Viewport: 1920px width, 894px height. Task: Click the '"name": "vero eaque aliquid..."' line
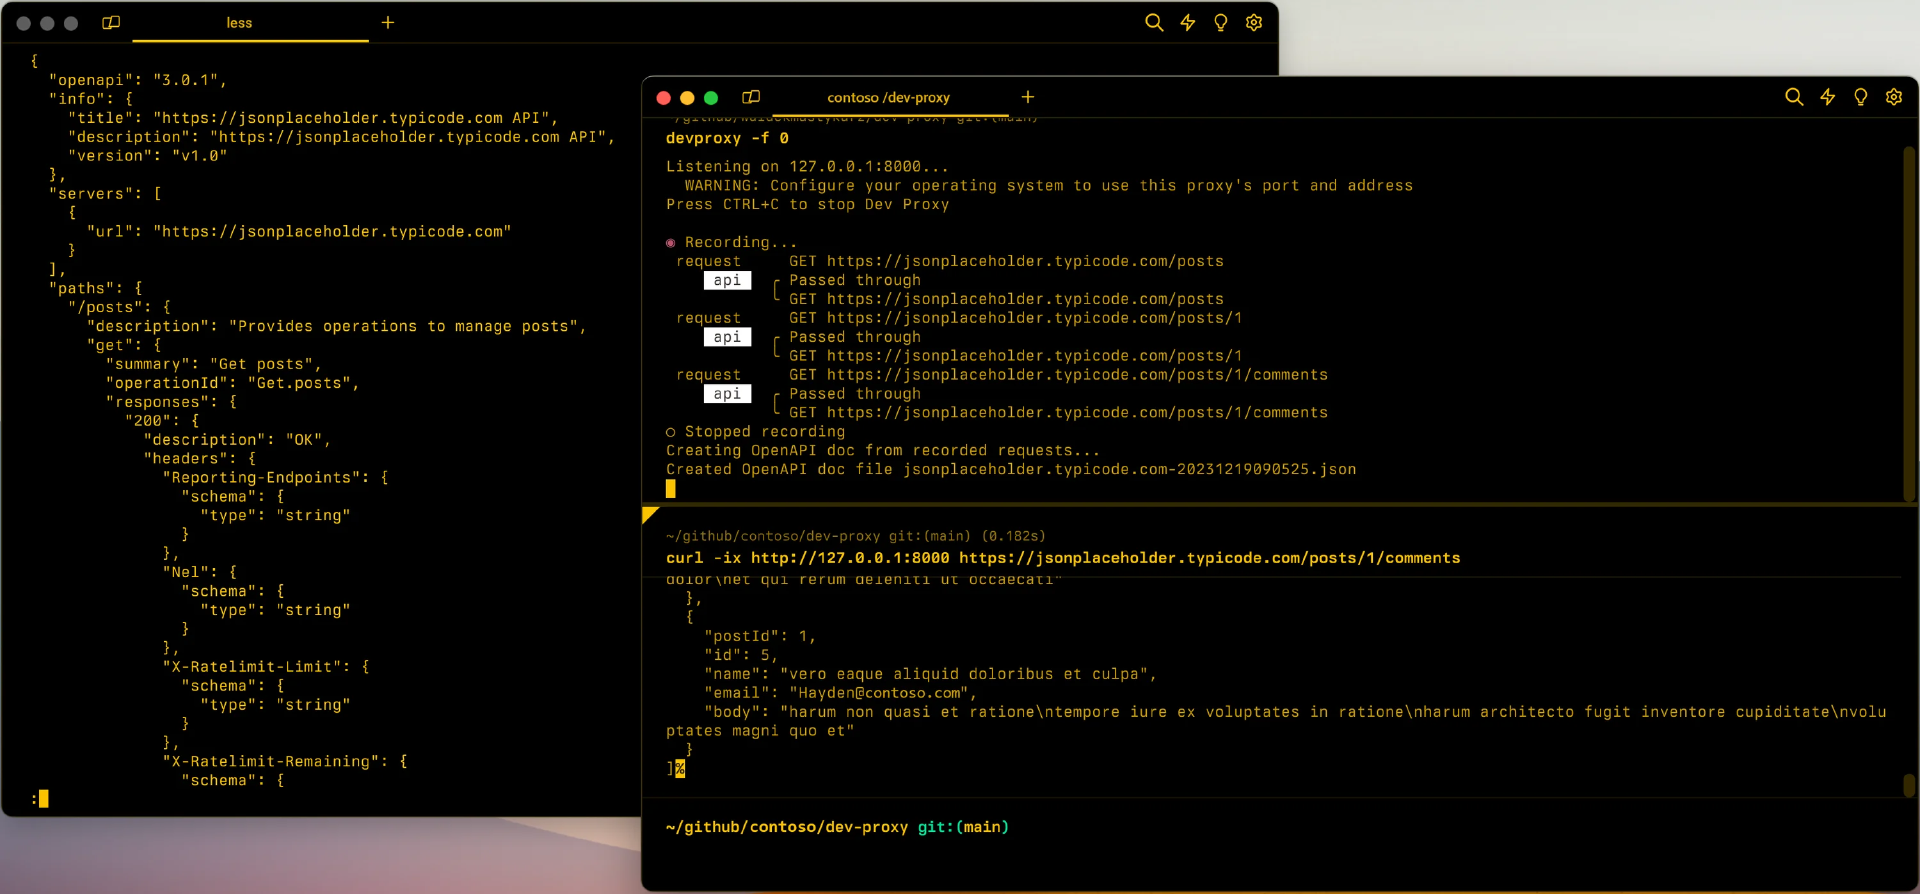[x=930, y=674]
